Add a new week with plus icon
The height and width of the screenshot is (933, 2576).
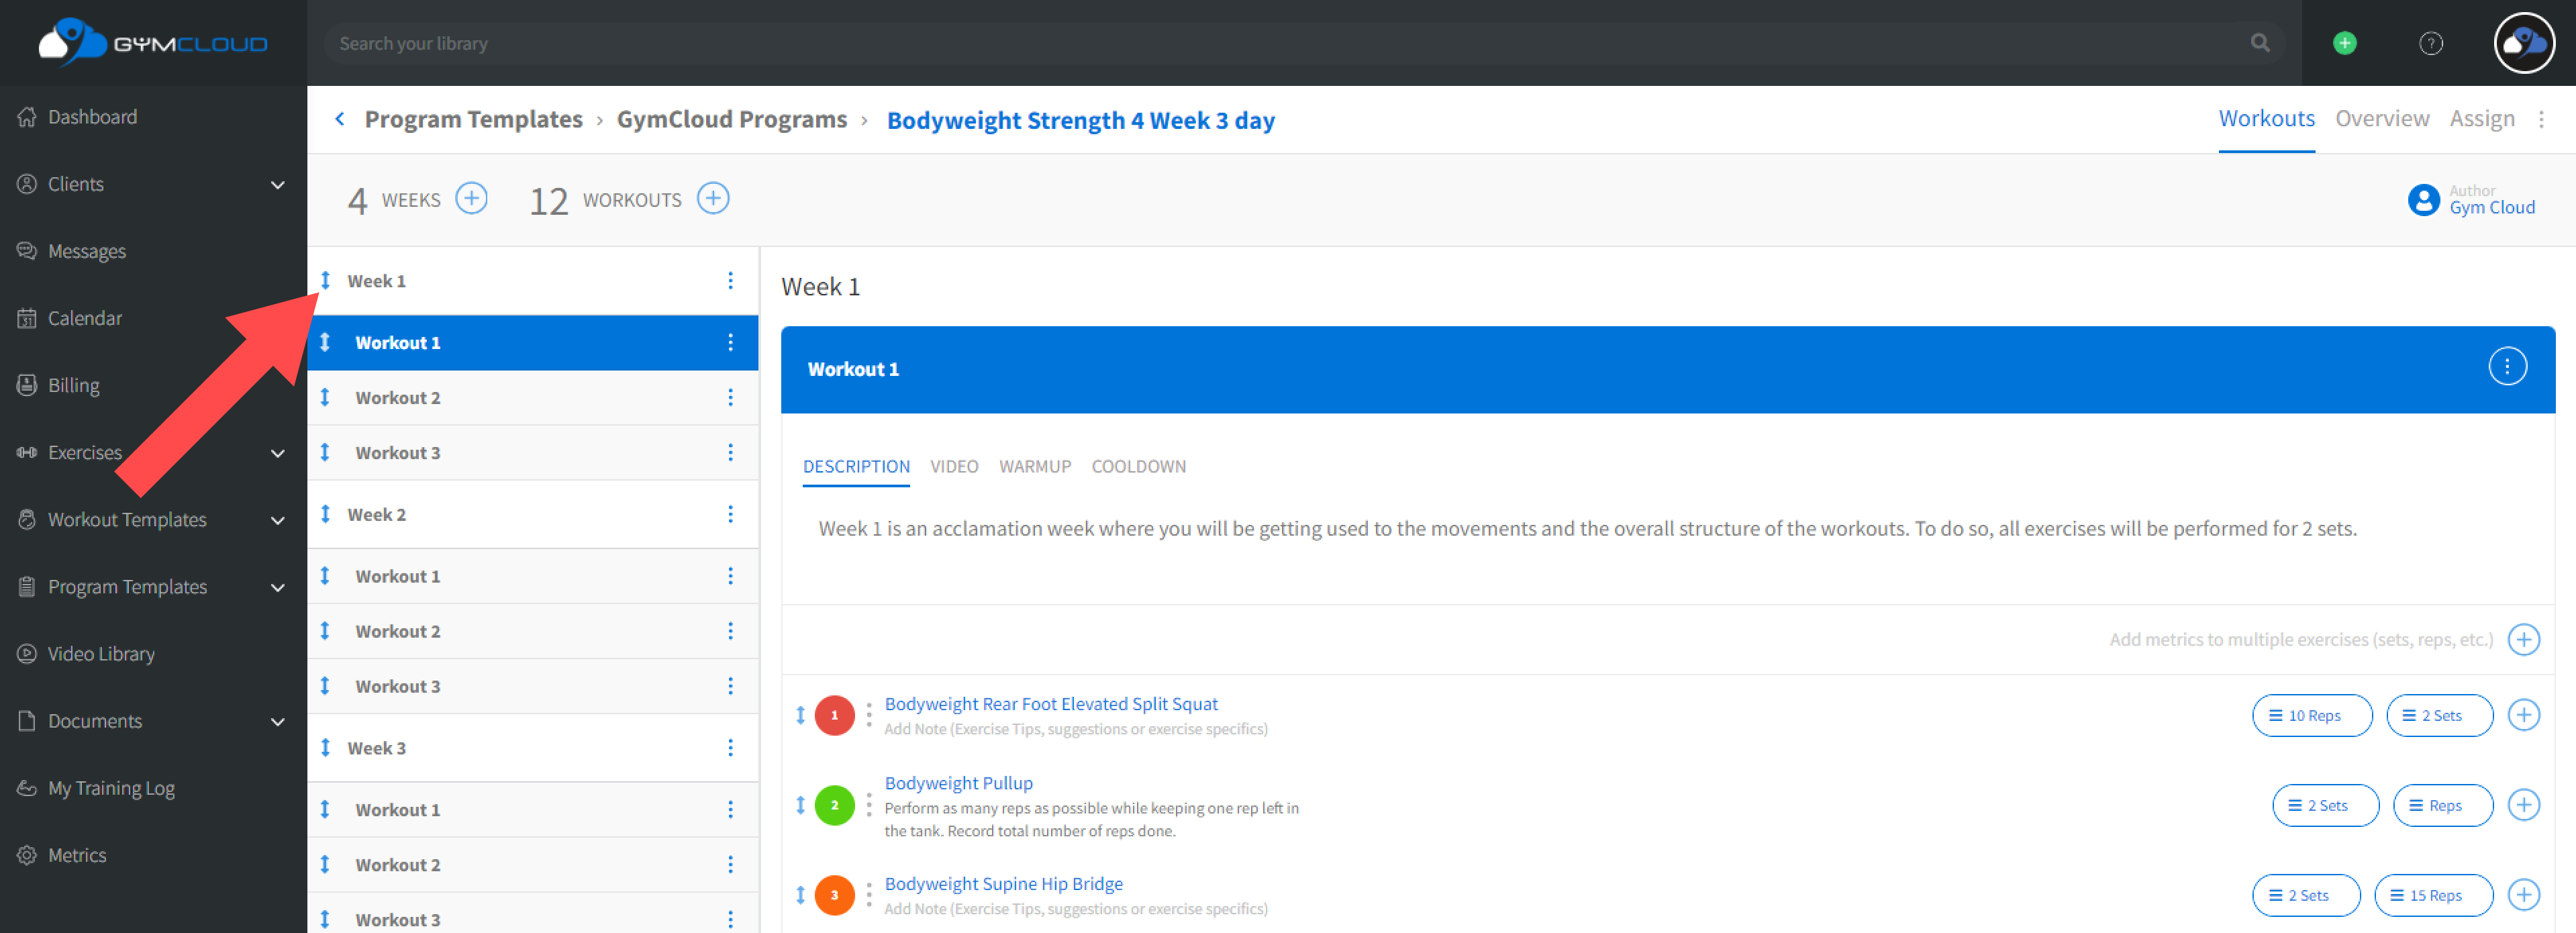[471, 198]
